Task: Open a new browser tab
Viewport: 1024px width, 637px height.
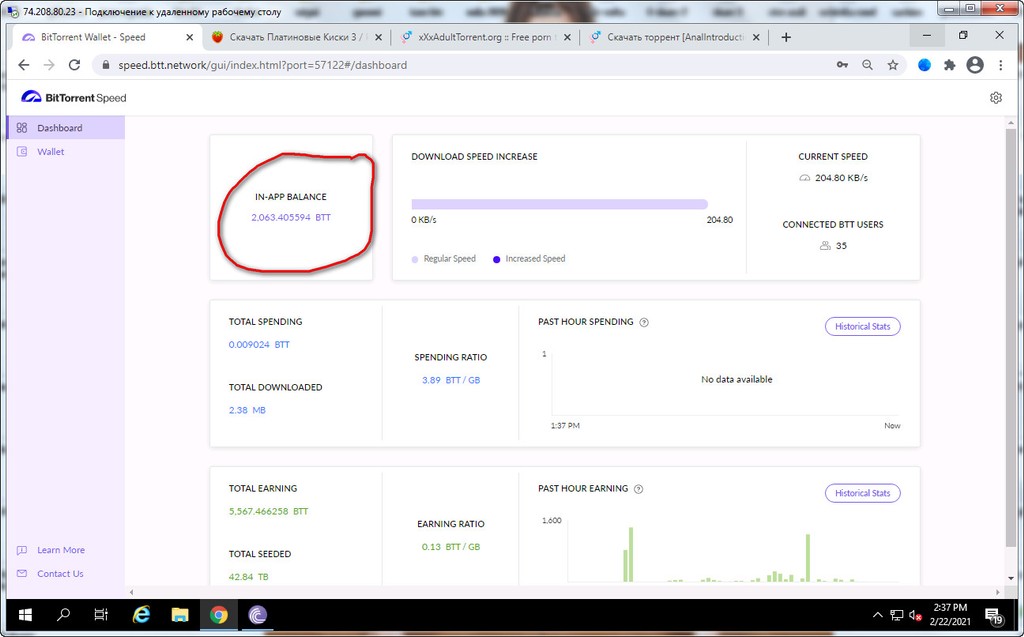Action: (x=786, y=37)
